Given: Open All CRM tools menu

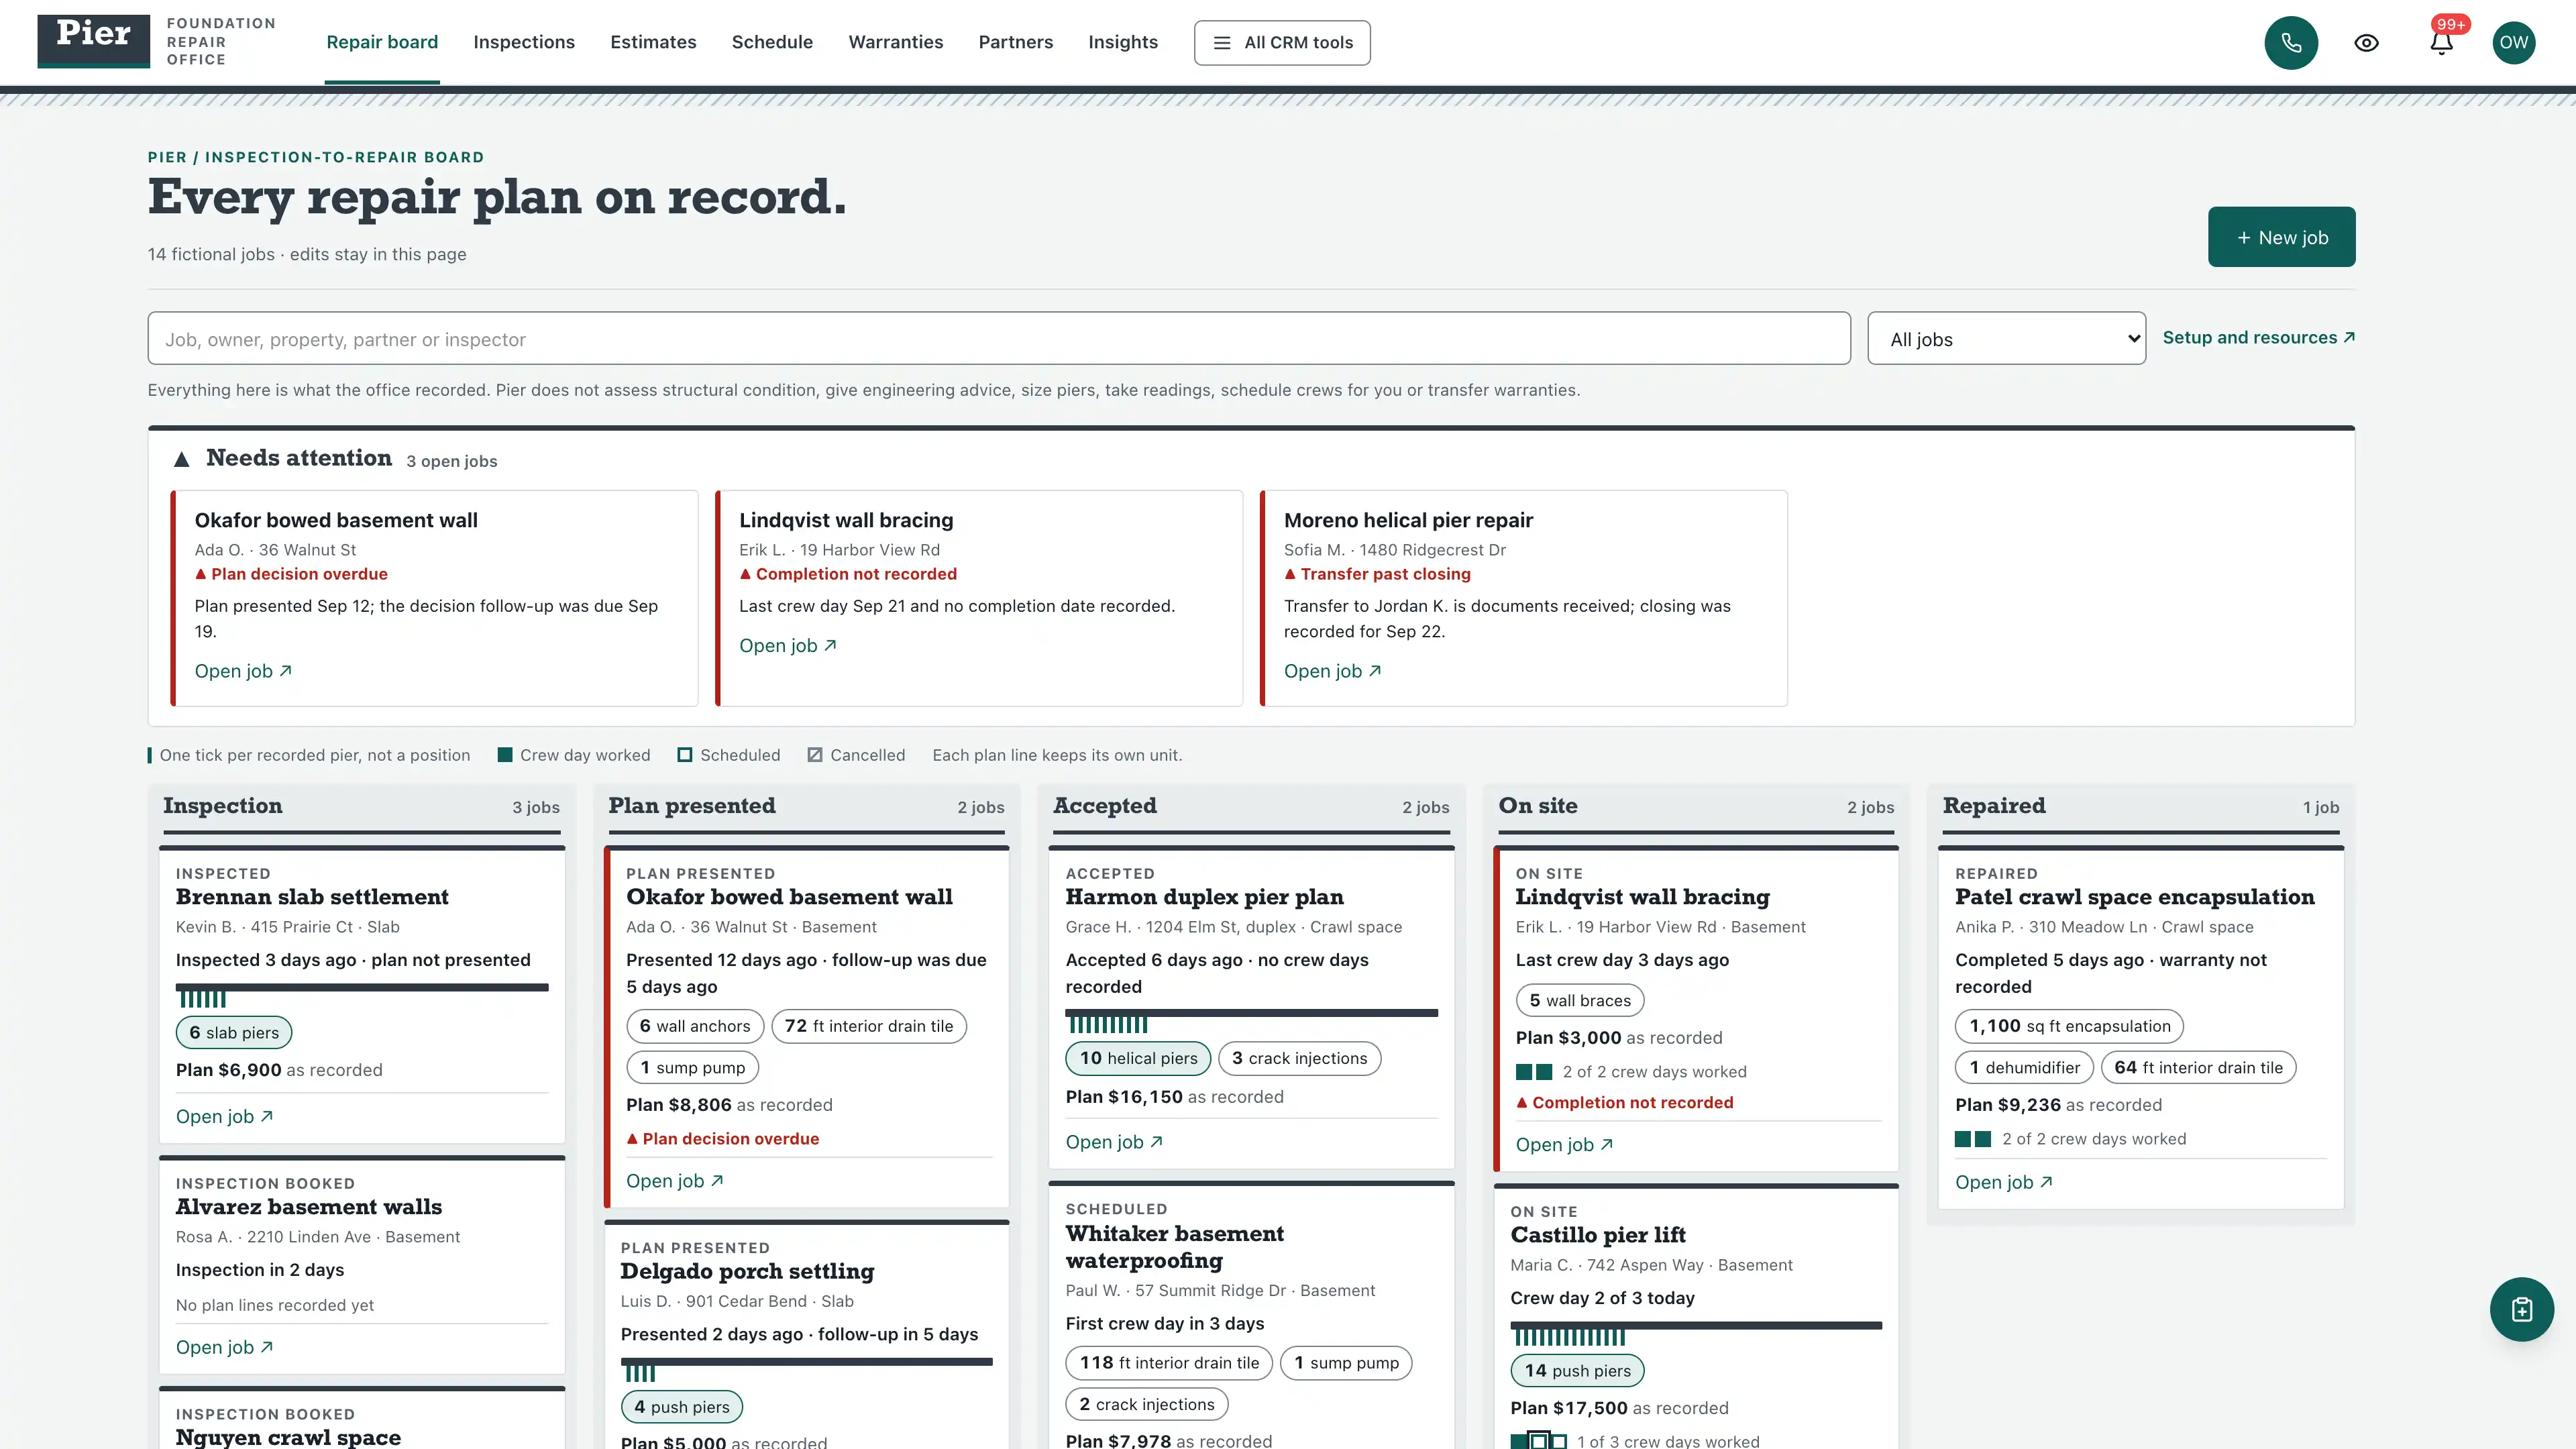Looking at the screenshot, I should 1282,43.
